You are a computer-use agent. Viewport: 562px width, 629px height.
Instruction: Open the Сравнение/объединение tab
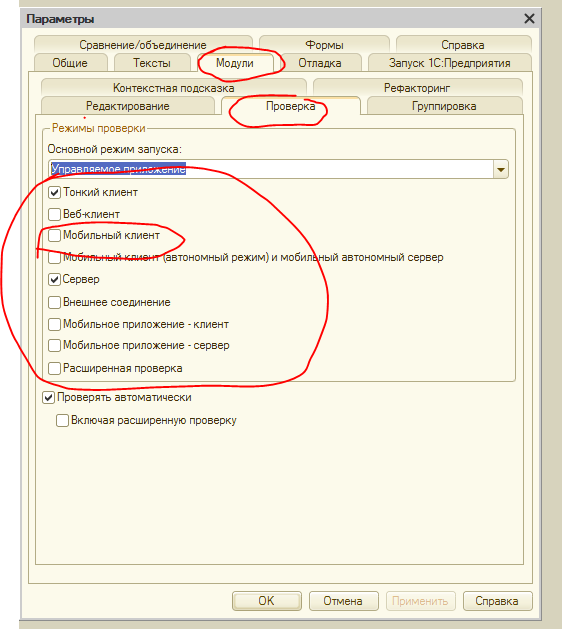tap(143, 44)
